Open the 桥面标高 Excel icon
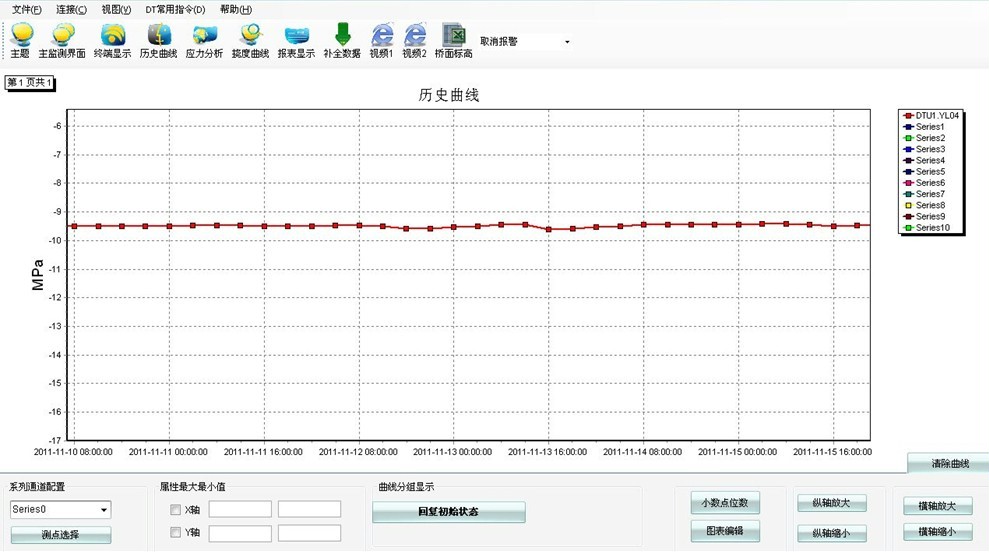This screenshot has width=989, height=553. point(454,40)
